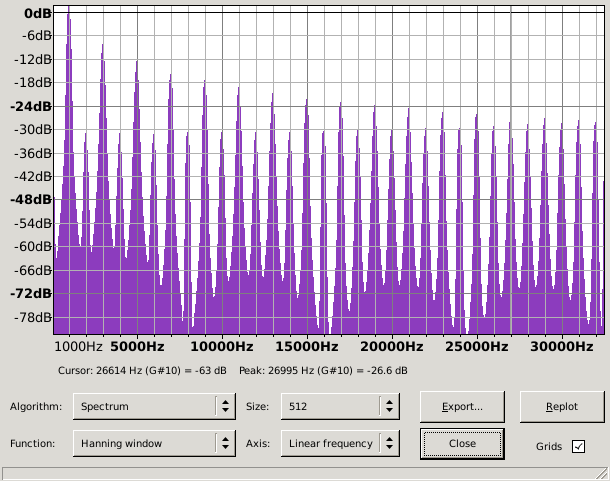This screenshot has height=481, width=610.
Task: Disable the Grids checkbox
Action: point(578,446)
